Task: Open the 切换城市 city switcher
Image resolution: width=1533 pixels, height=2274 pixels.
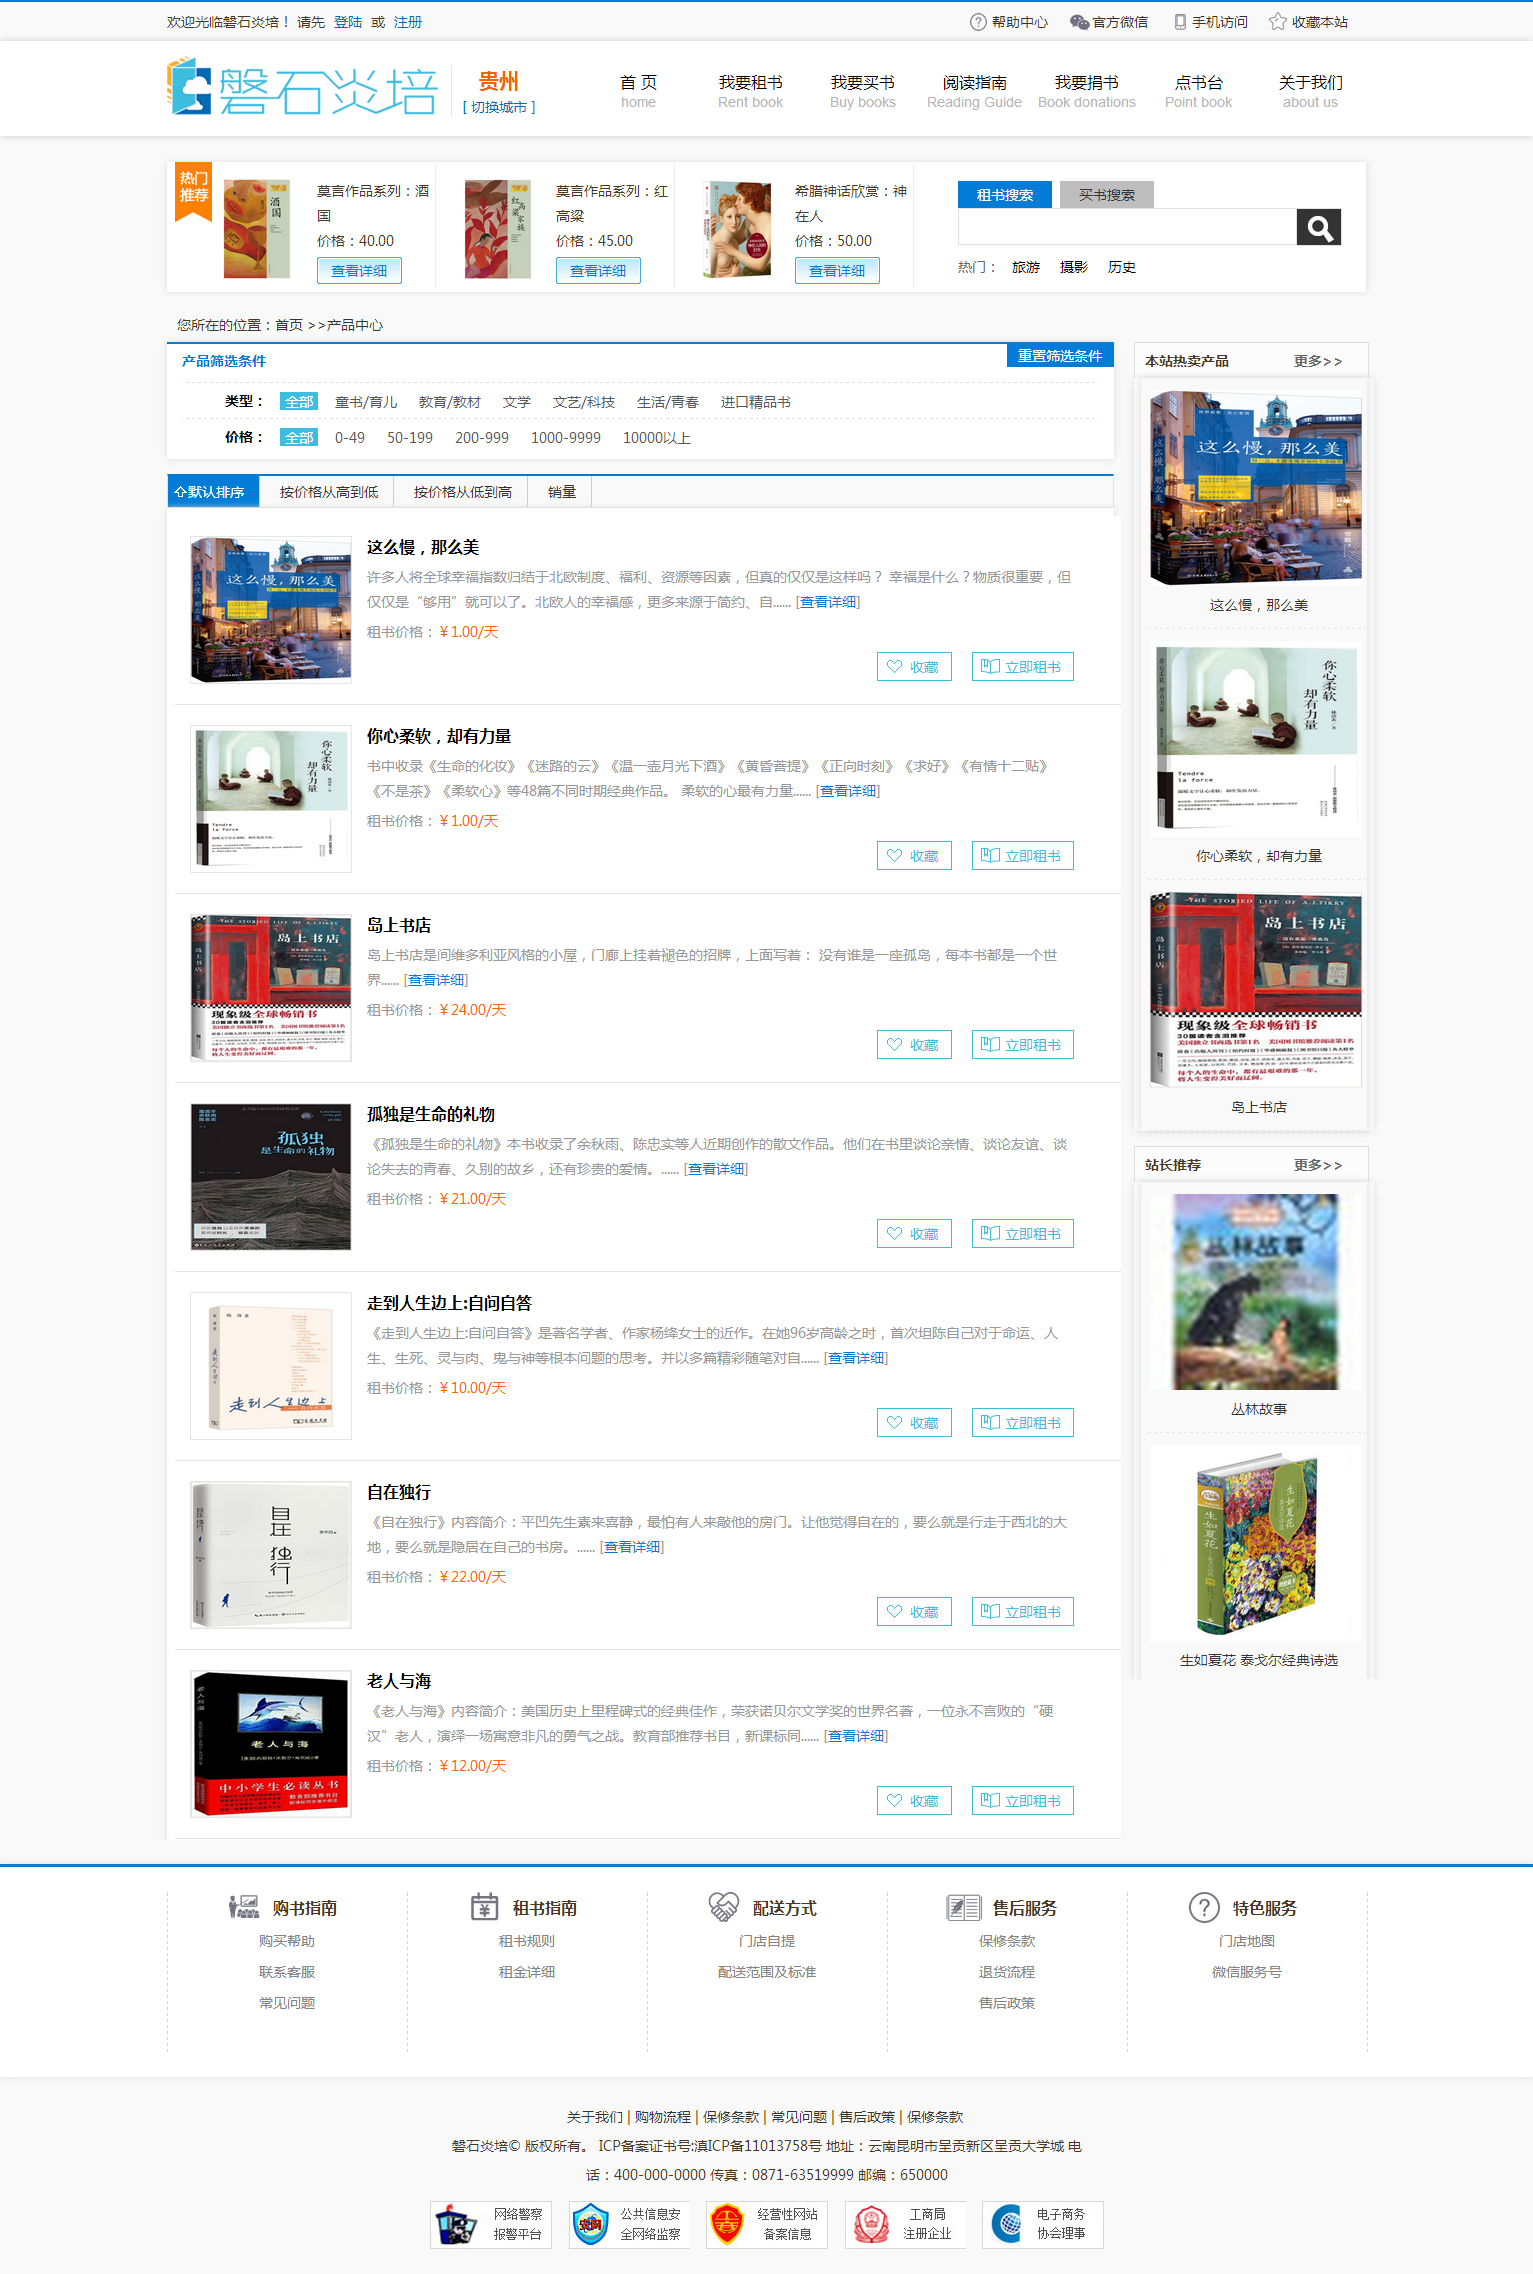Action: click(498, 107)
